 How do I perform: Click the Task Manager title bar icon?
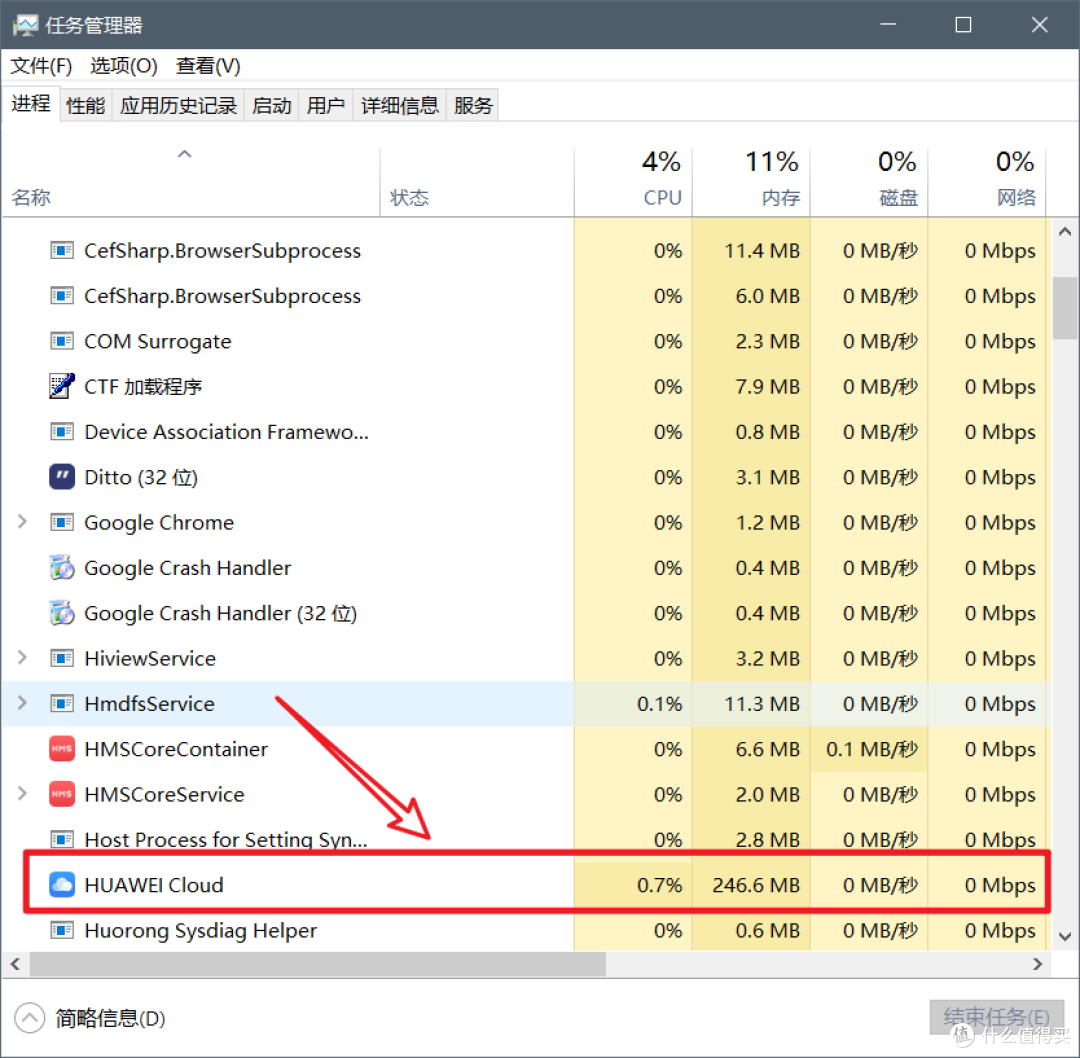click(25, 25)
